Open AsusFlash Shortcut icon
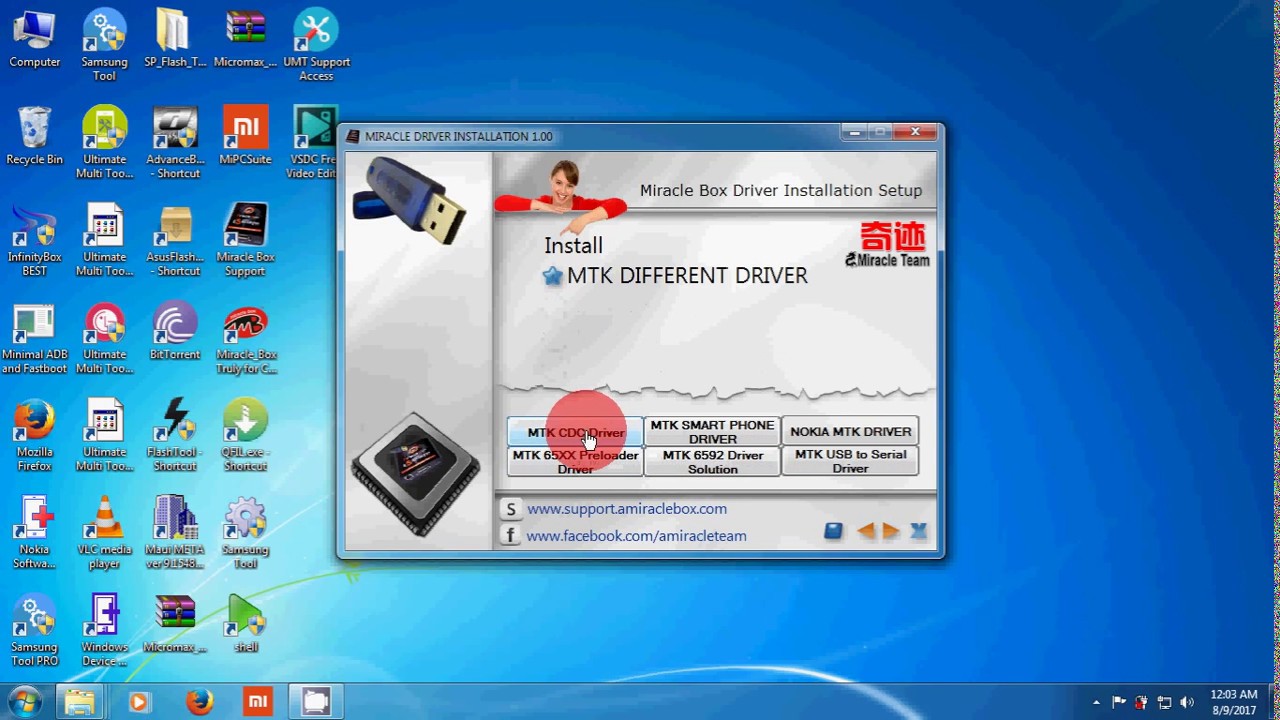 (175, 240)
